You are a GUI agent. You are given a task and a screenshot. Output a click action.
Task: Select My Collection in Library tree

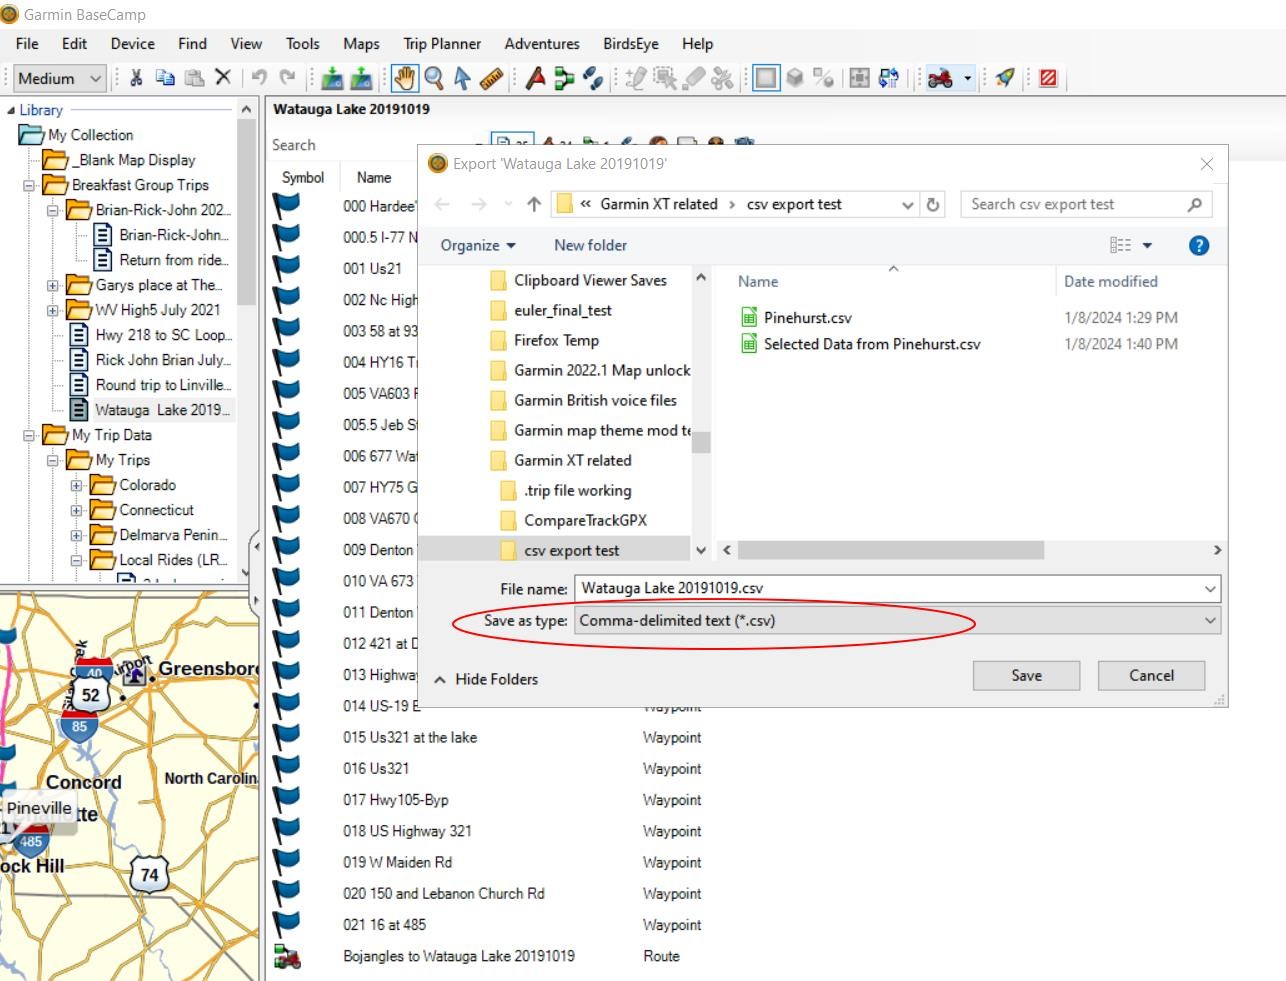90,135
